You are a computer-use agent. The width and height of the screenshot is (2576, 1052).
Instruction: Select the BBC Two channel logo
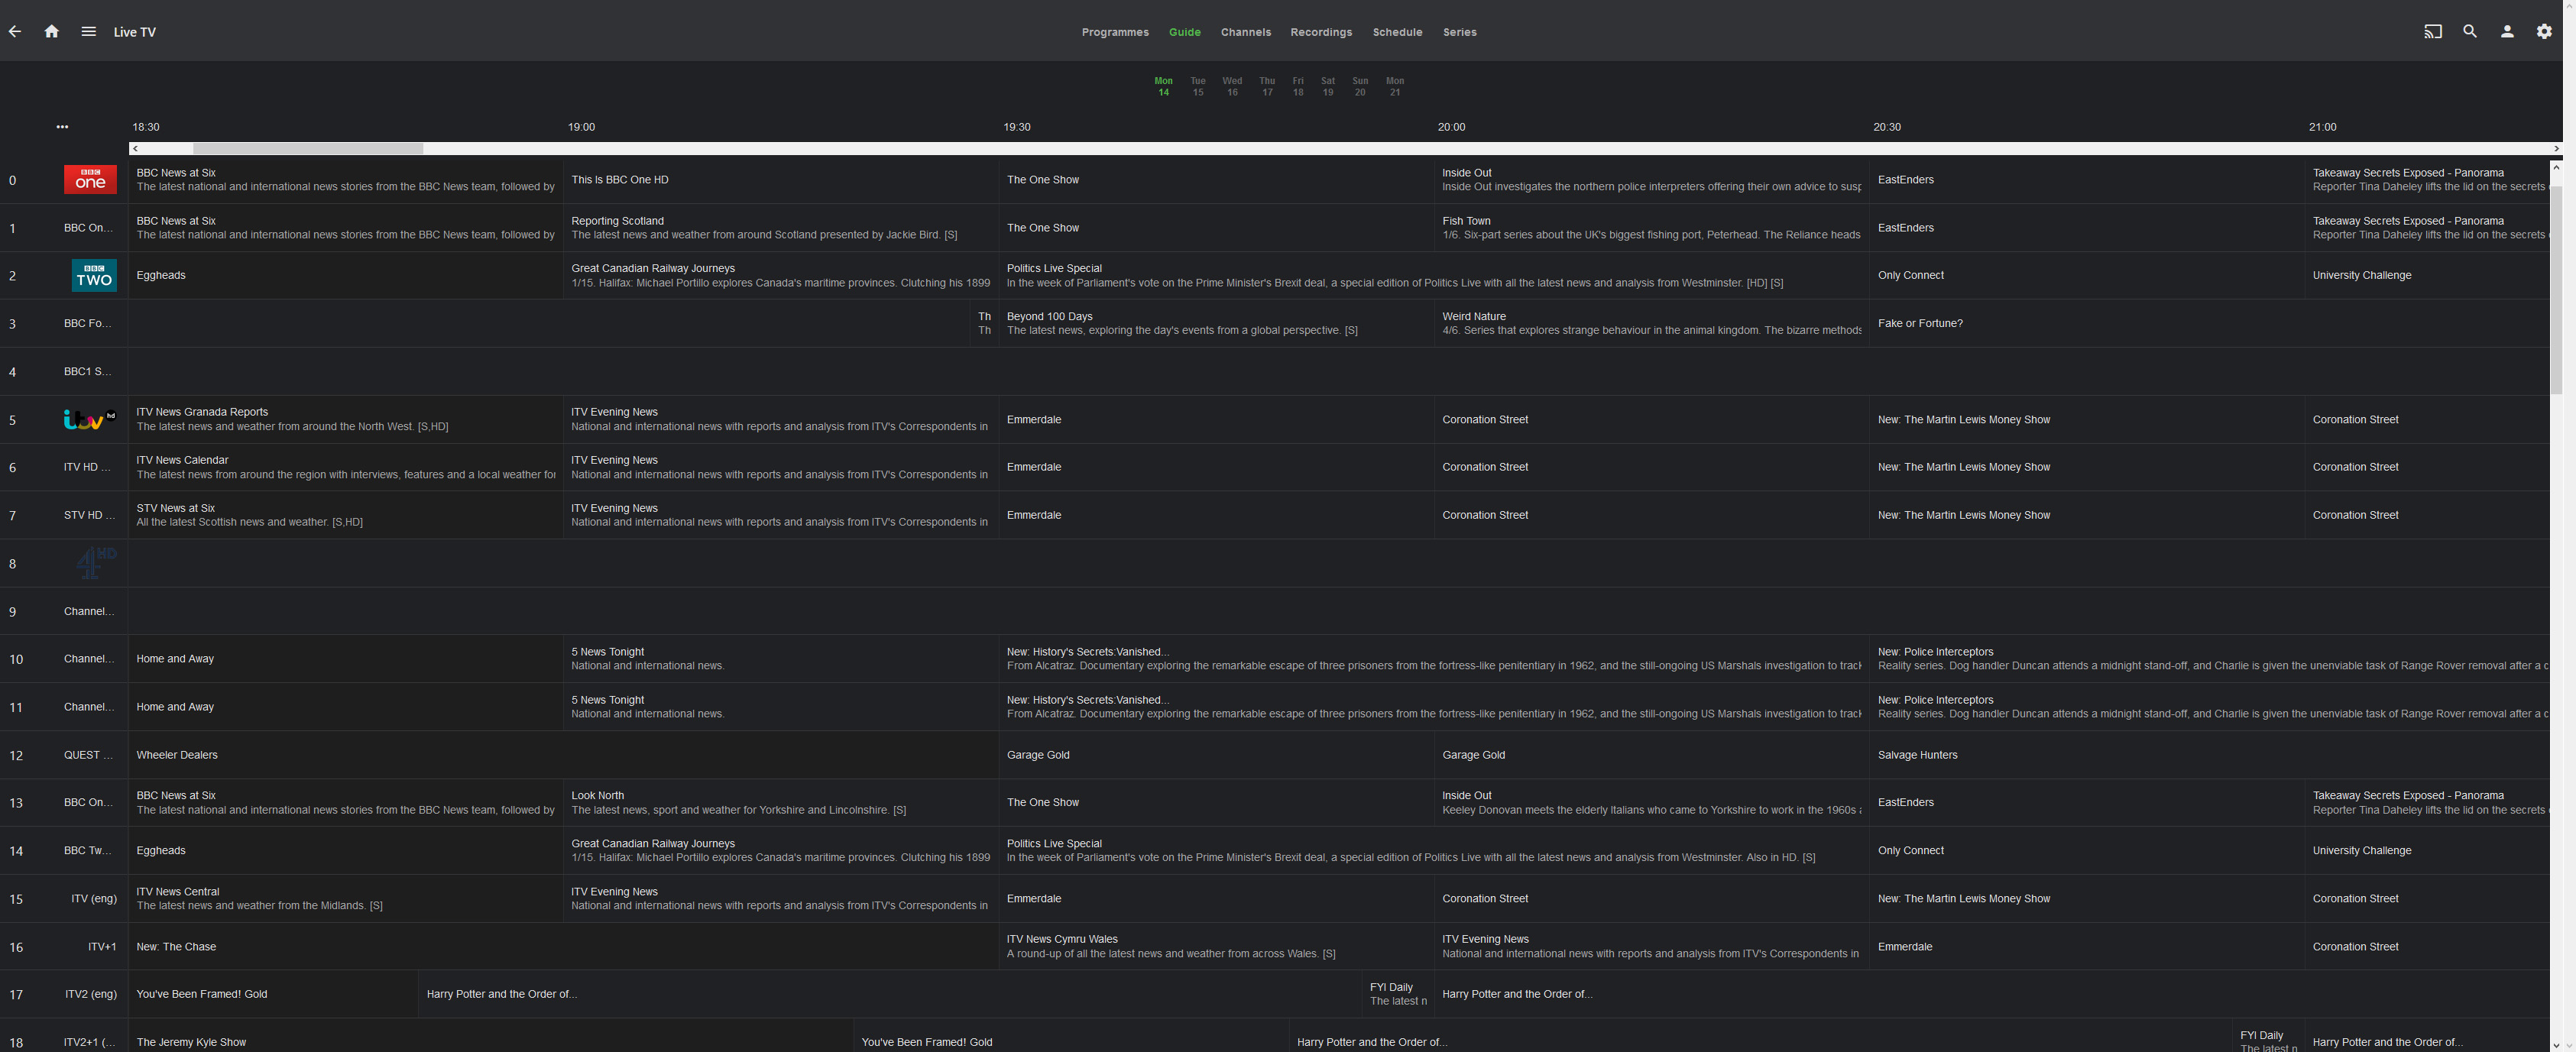[94, 276]
